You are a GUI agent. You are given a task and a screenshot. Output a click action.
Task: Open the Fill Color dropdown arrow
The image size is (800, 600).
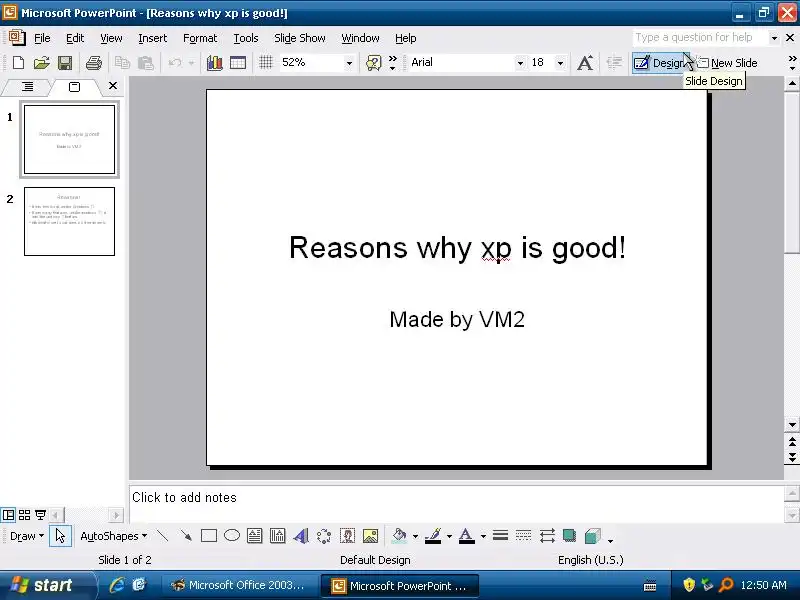coord(415,536)
